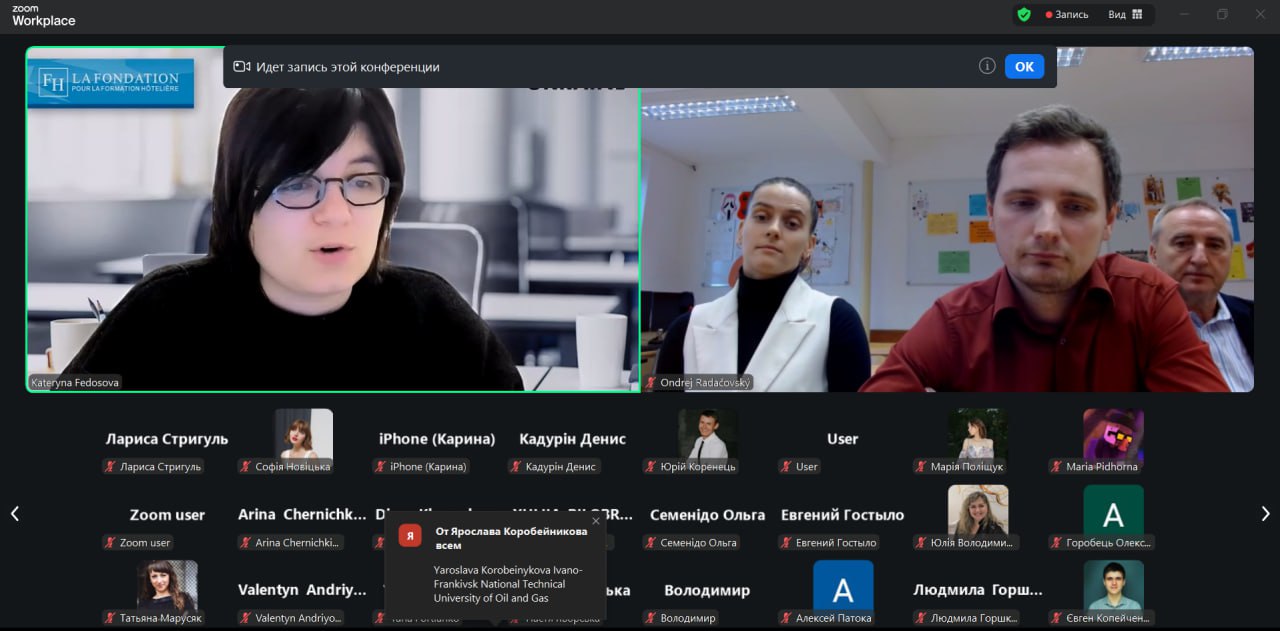Click muted mic icon beside iPhone (Карина) label
1280x631 pixels.
coord(380,466)
